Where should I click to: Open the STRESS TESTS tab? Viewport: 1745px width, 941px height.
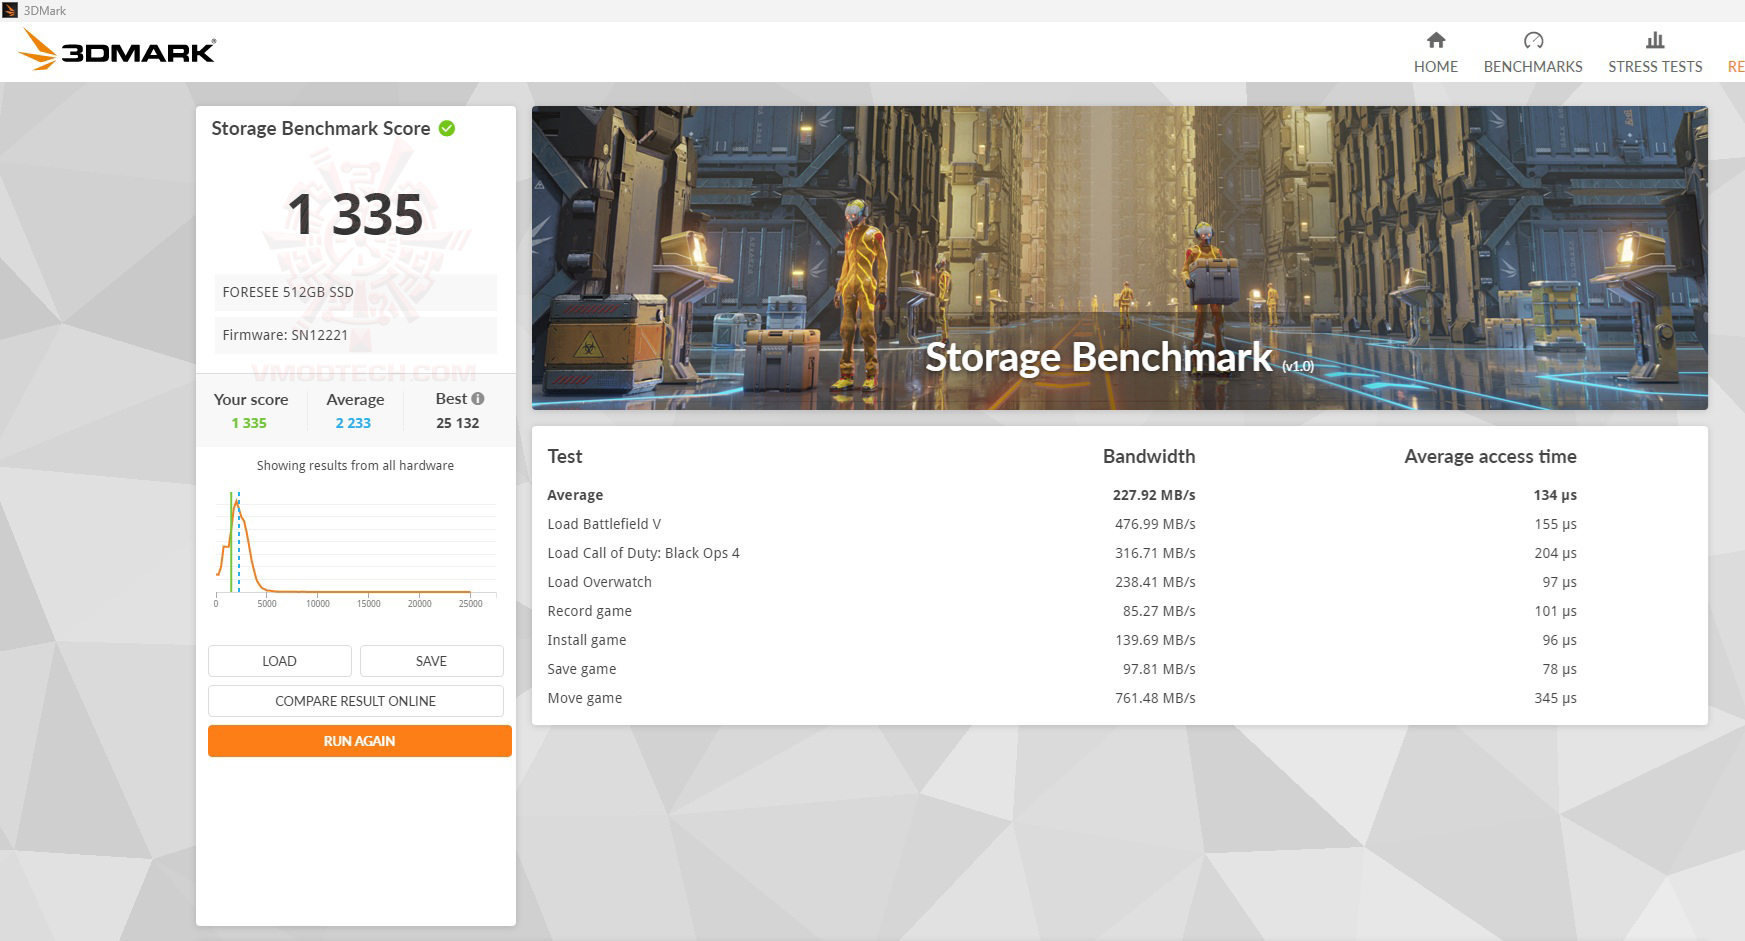[x=1655, y=52]
